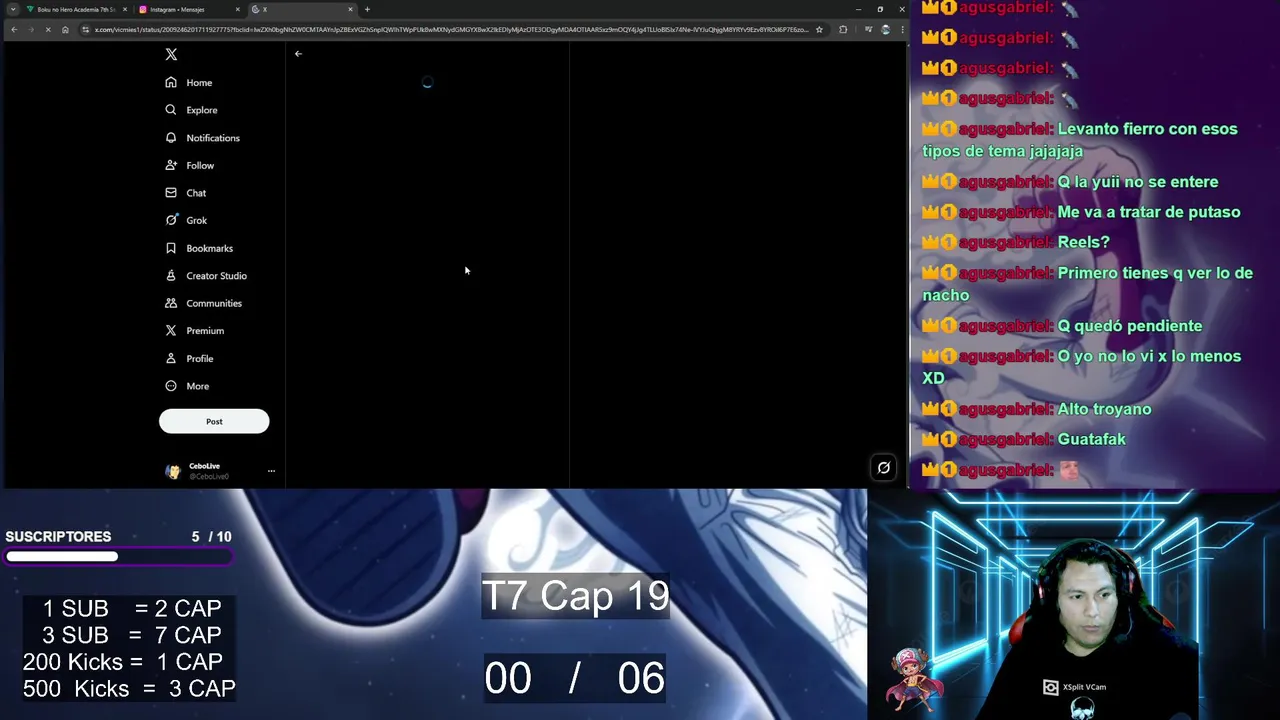This screenshot has width=1280, height=720.
Task: Click the browser home button
Action: (x=65, y=29)
